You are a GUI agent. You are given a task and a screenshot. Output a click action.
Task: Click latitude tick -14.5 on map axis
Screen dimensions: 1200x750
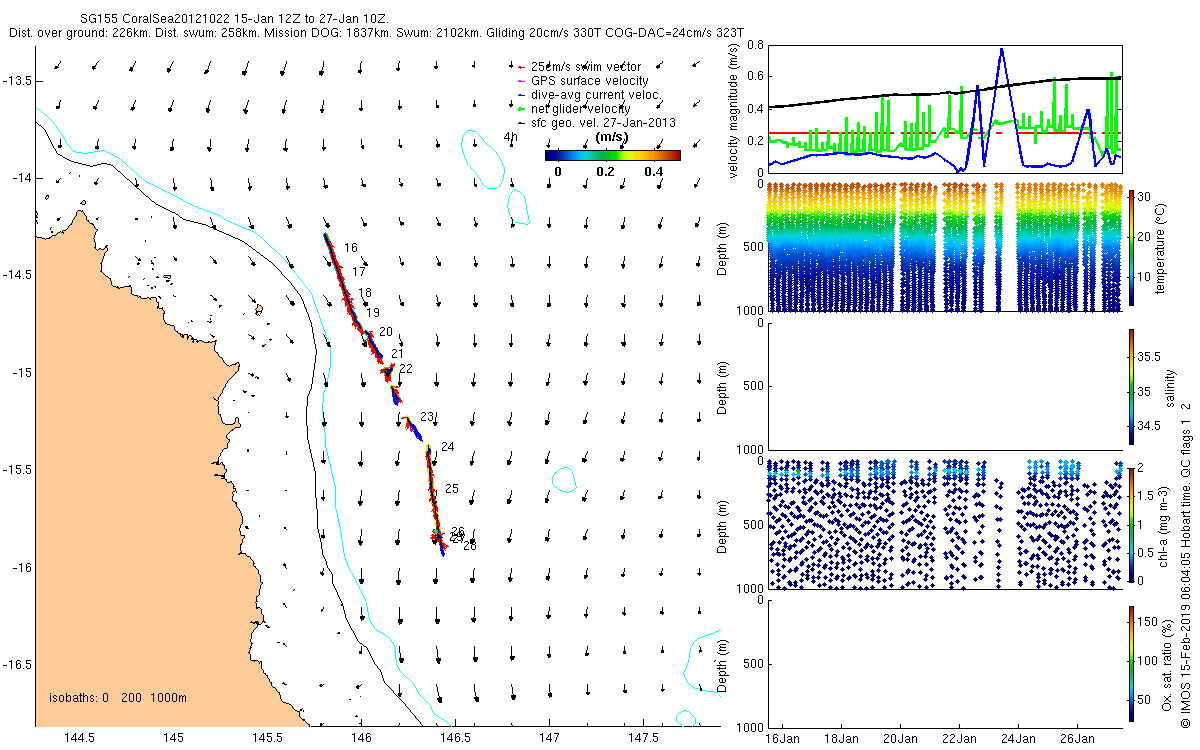tap(19, 275)
